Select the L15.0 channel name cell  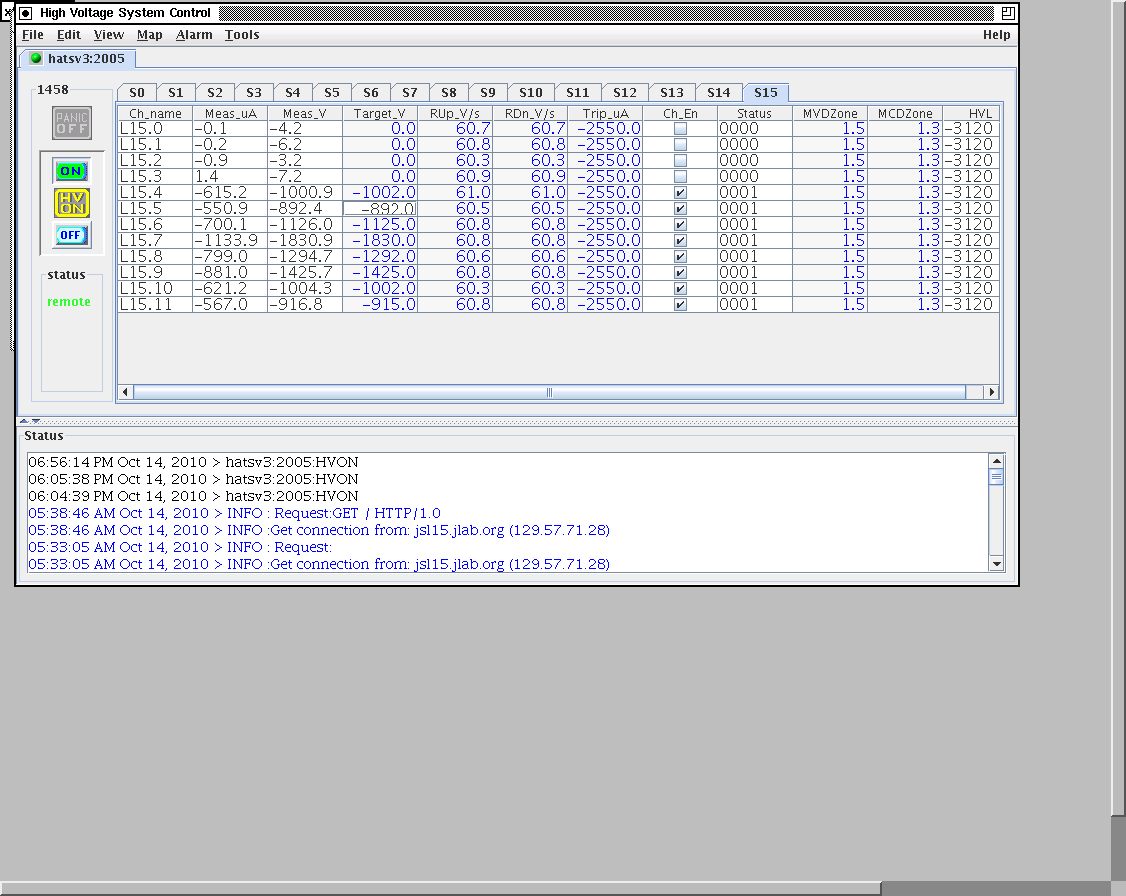(155, 129)
